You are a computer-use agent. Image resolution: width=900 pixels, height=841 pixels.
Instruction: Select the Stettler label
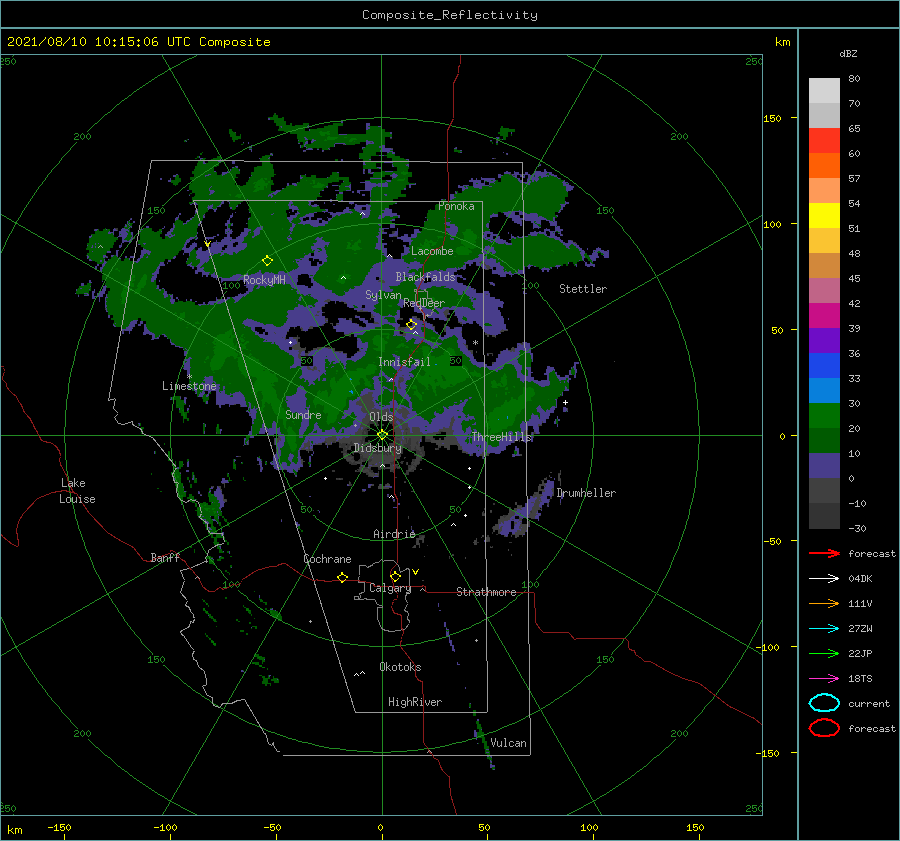583,289
